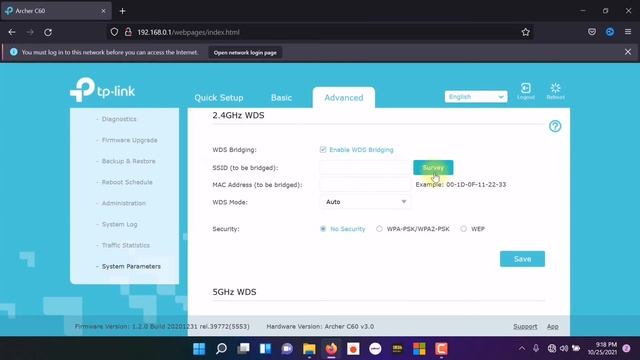Open taskbar Search
The width and height of the screenshot is (640, 360).
pos(221,349)
